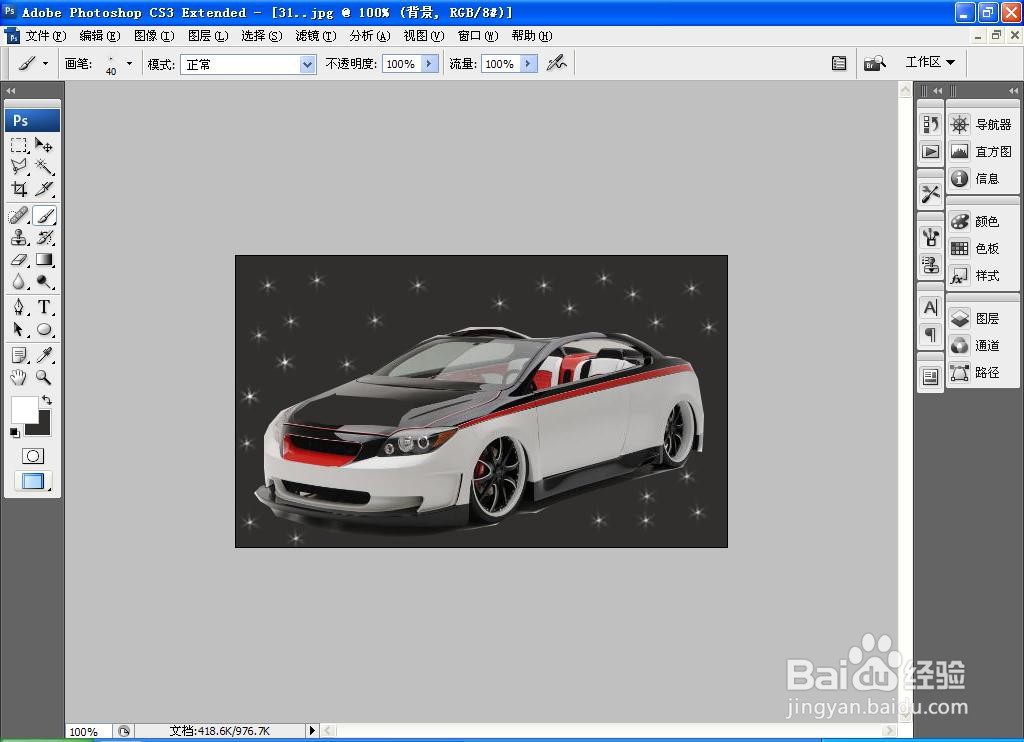Open the 滤镜 menu
This screenshot has height=742, width=1024.
316,36
